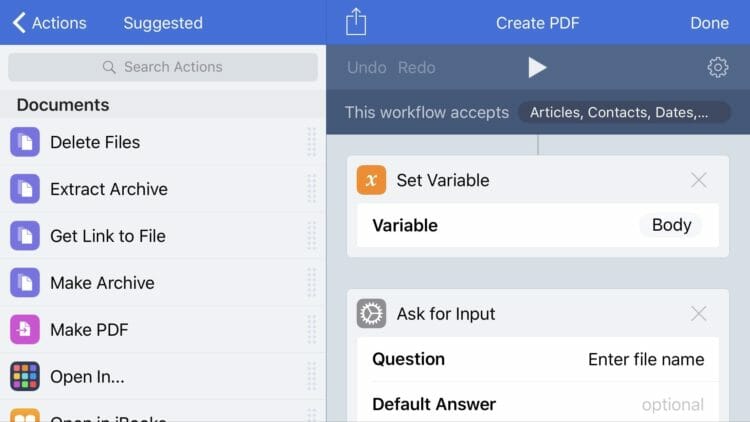Screen dimensions: 750x422
Task: Open the Body variable selector
Action: click(671, 225)
